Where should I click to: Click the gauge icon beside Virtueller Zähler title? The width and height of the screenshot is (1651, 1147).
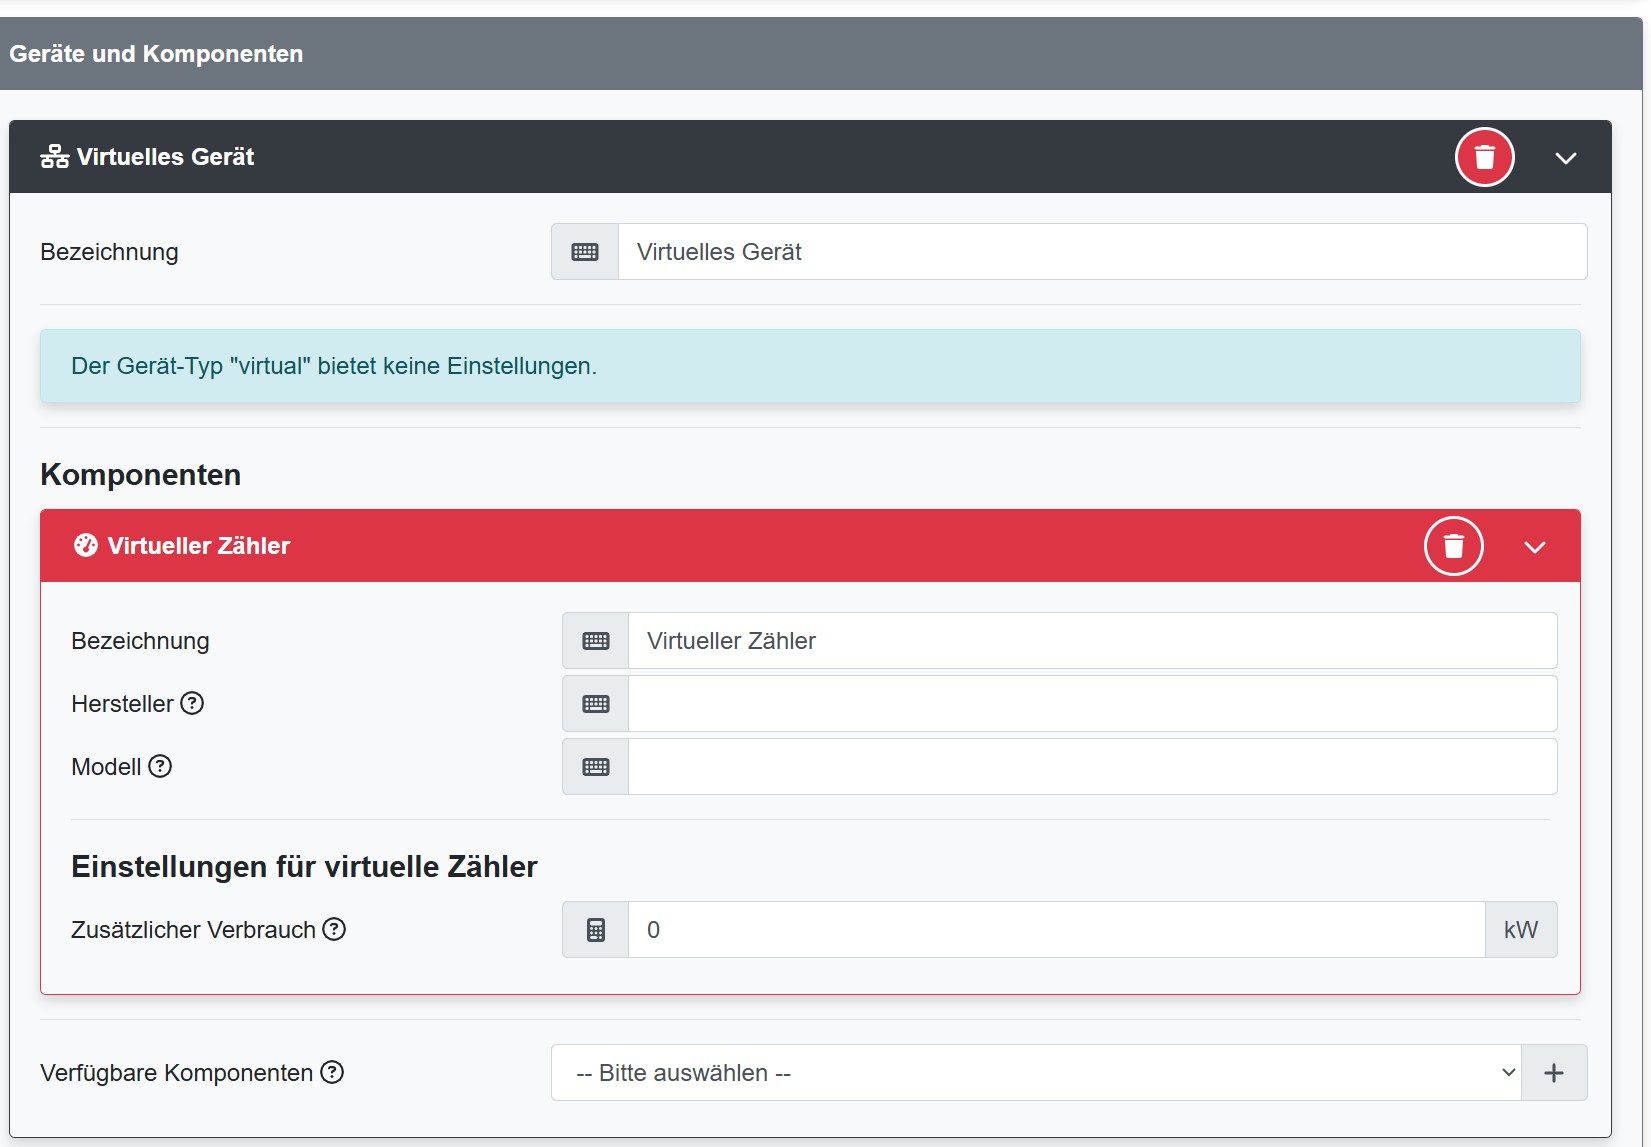[x=86, y=545]
